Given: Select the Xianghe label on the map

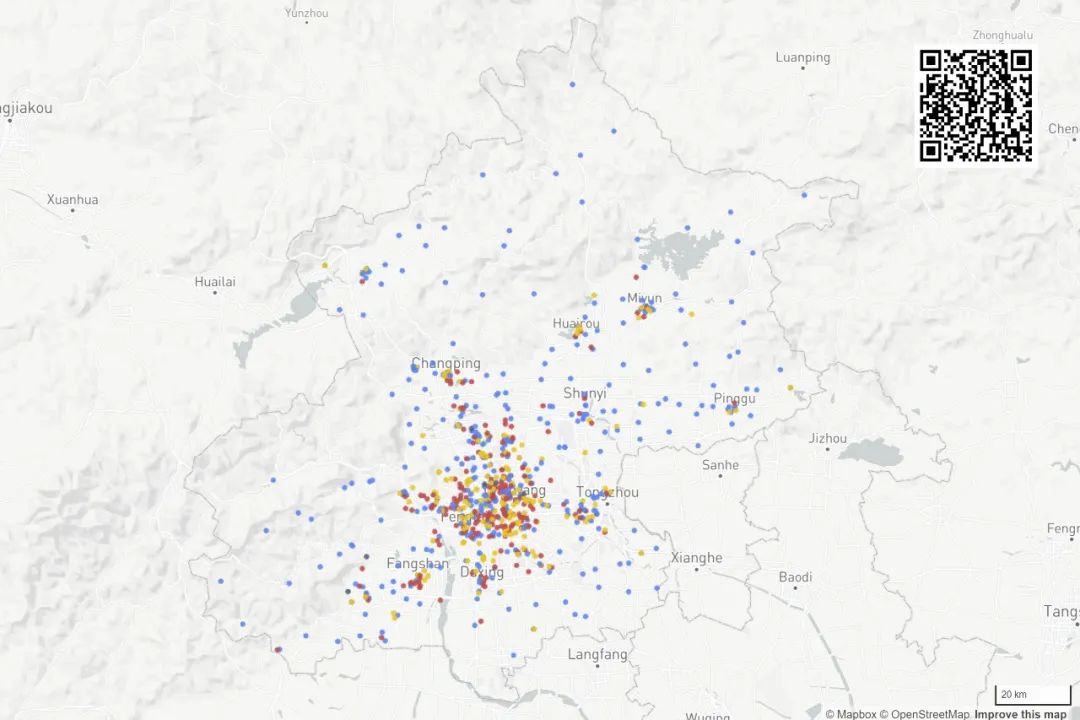Looking at the screenshot, I should 696,557.
